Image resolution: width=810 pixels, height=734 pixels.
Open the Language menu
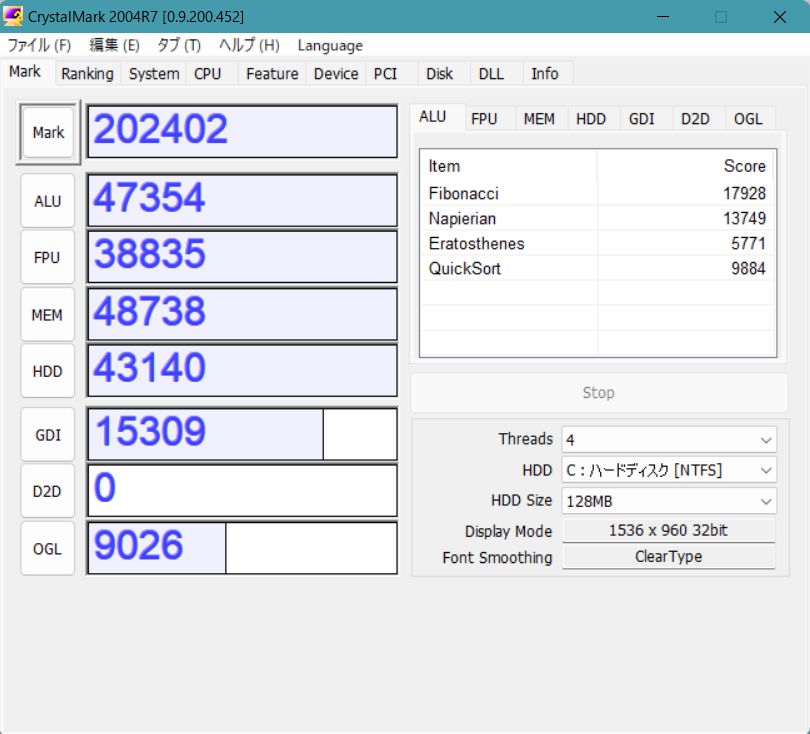click(330, 45)
